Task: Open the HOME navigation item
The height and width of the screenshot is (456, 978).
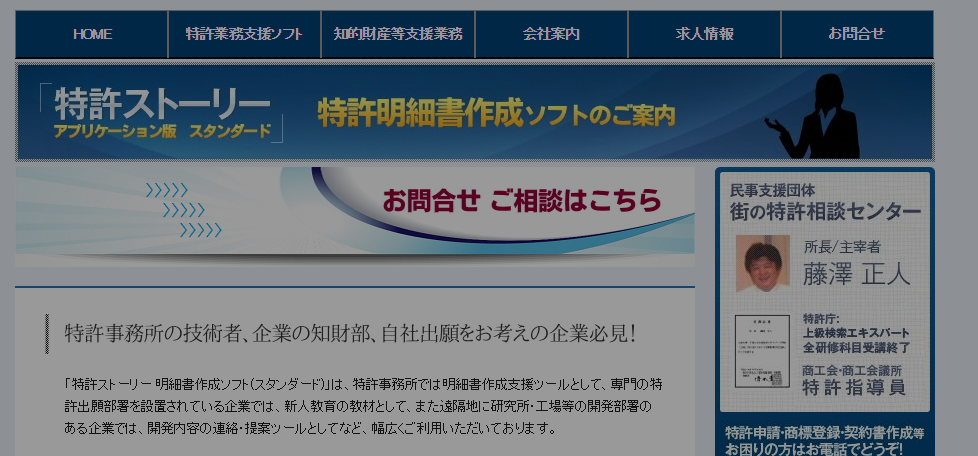Action: [92, 34]
